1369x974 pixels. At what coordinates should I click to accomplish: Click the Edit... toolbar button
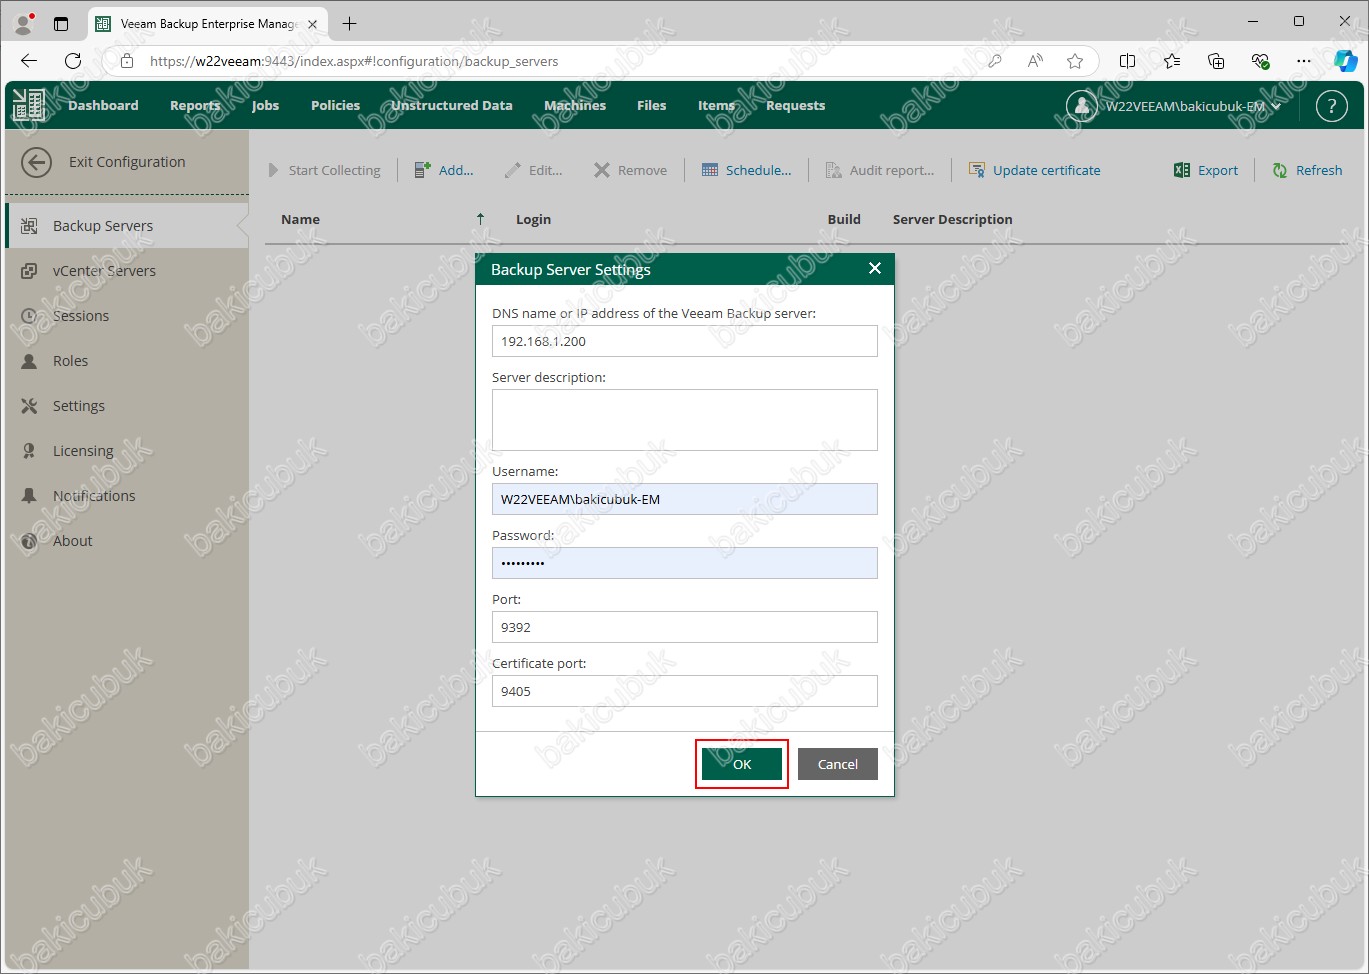click(533, 170)
